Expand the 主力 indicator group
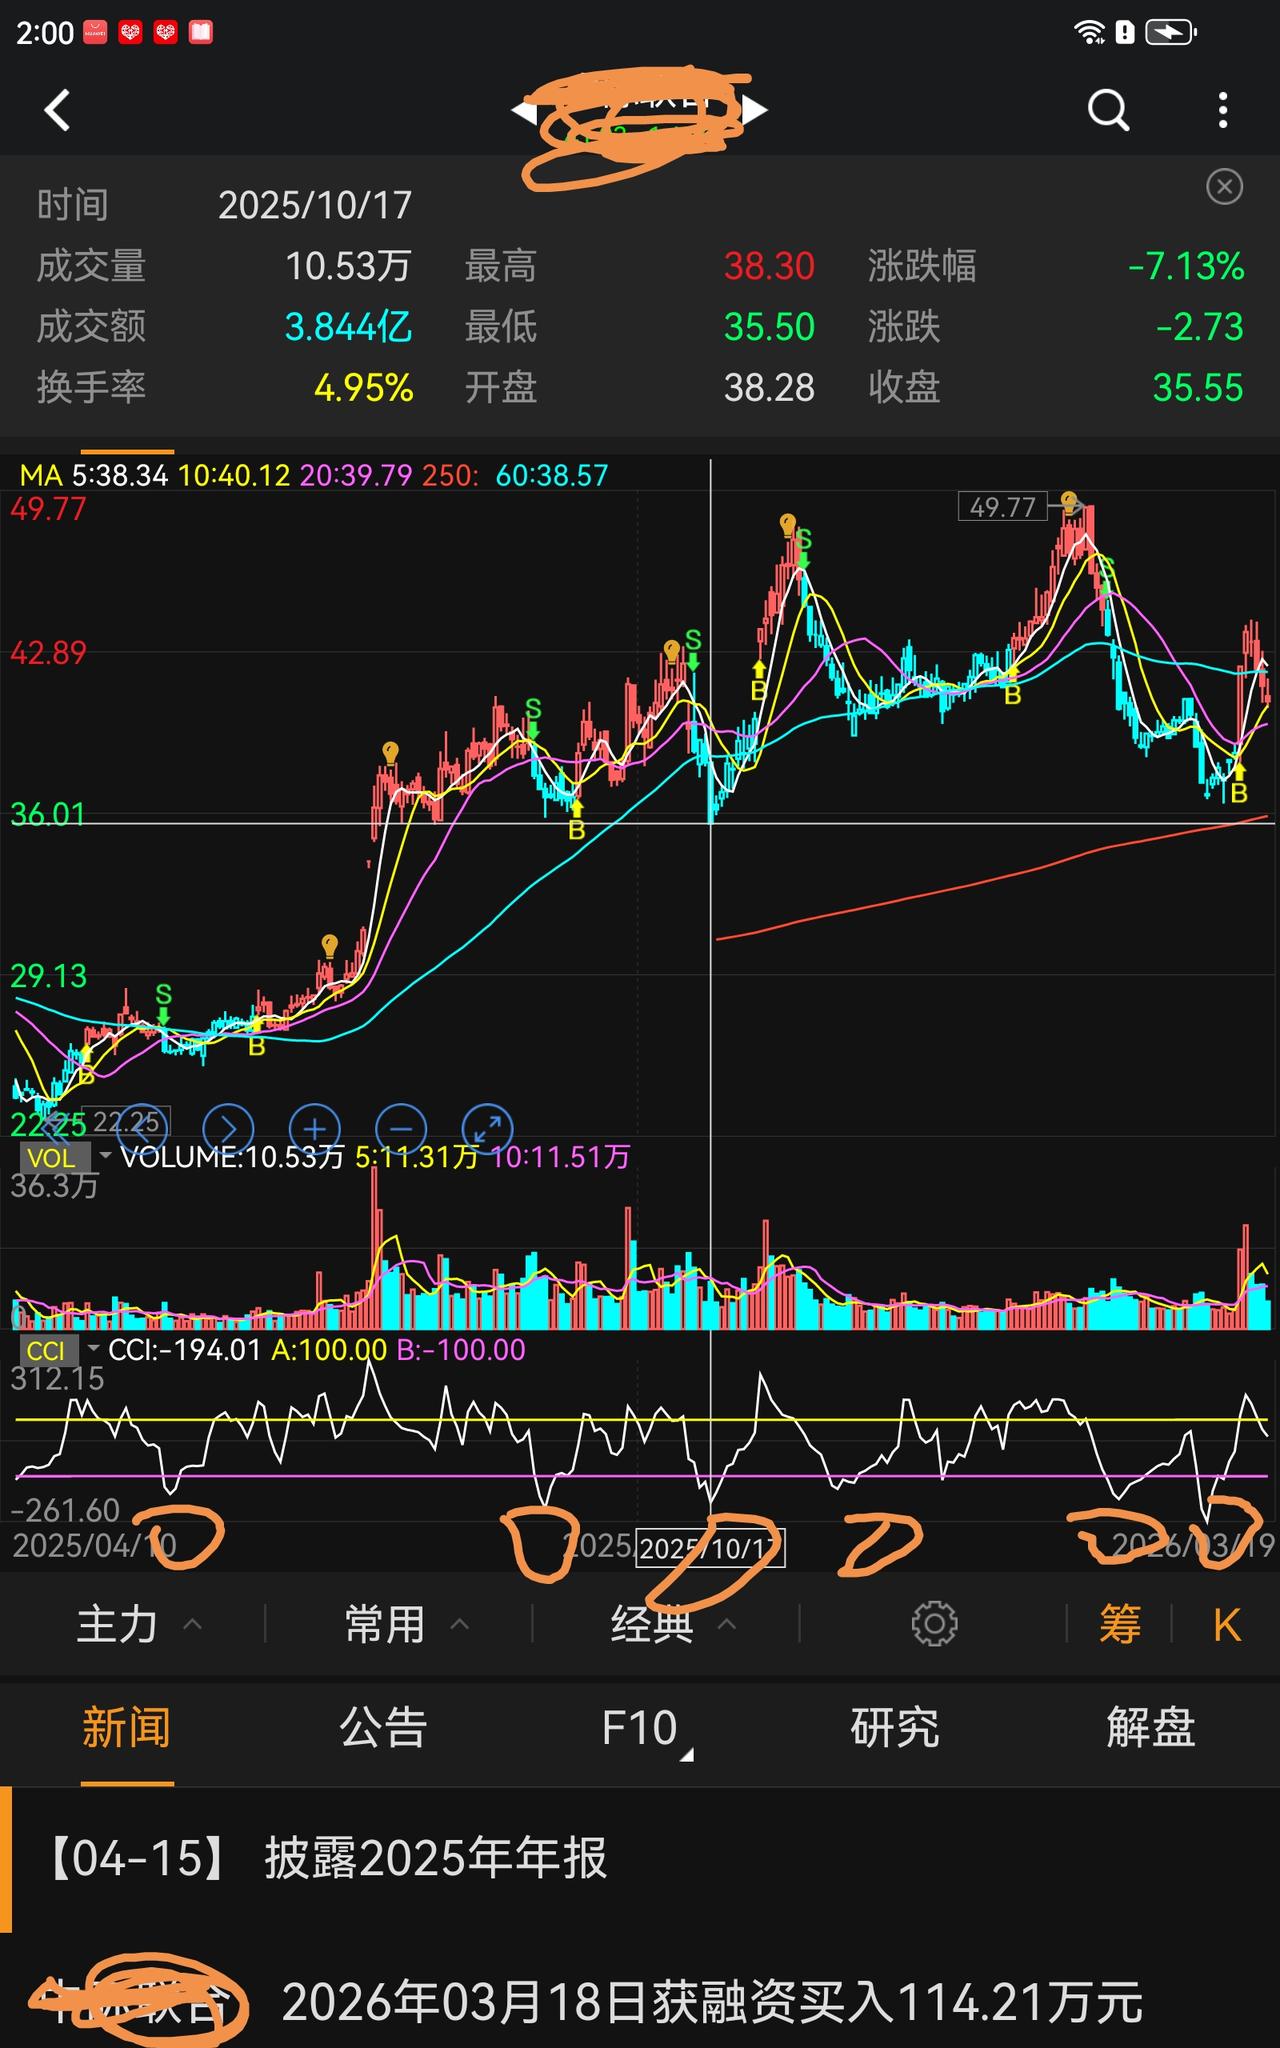 (139, 1624)
